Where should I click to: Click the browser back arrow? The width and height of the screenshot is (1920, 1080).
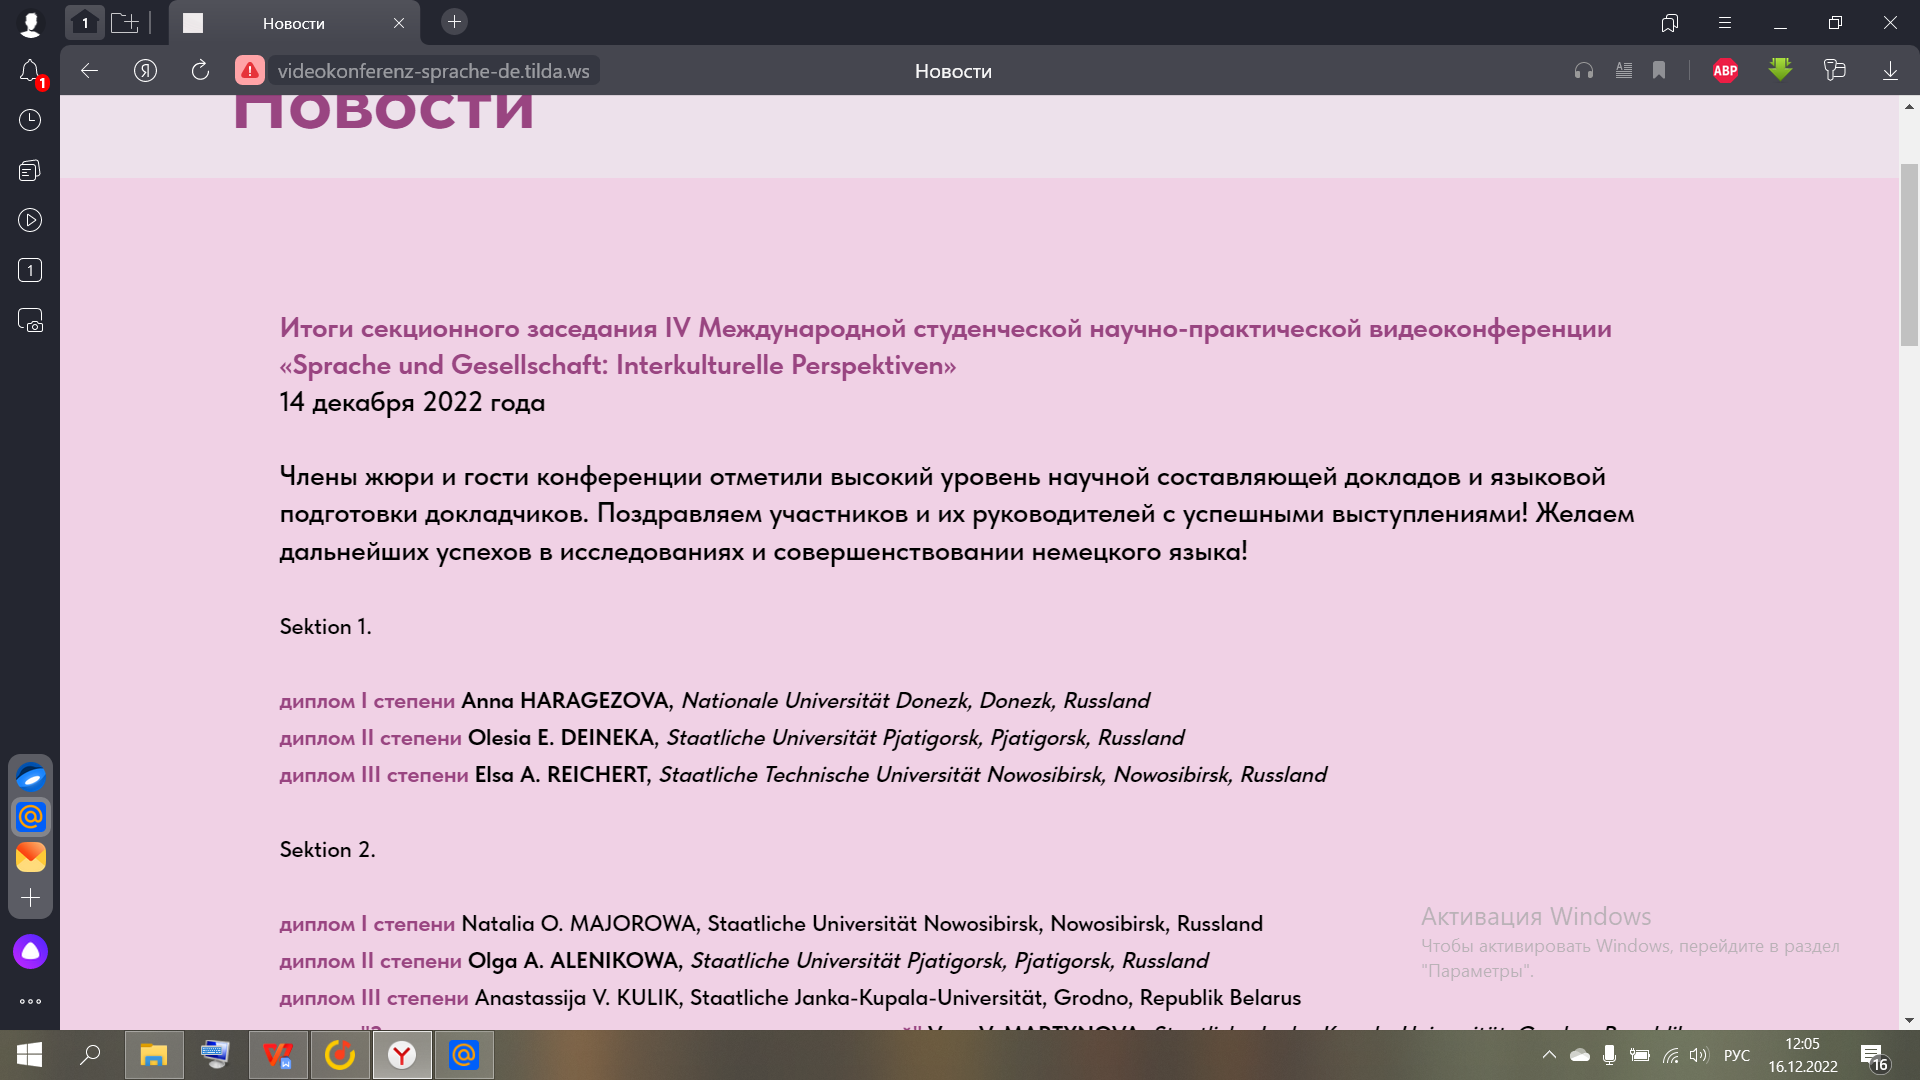[x=89, y=71]
